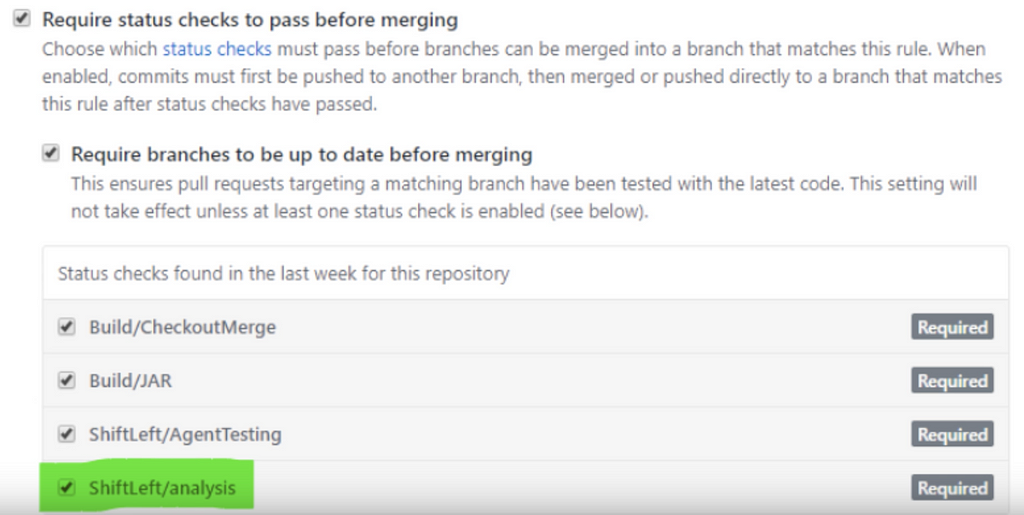Select the Build/CheckoutMerge label text

182,327
